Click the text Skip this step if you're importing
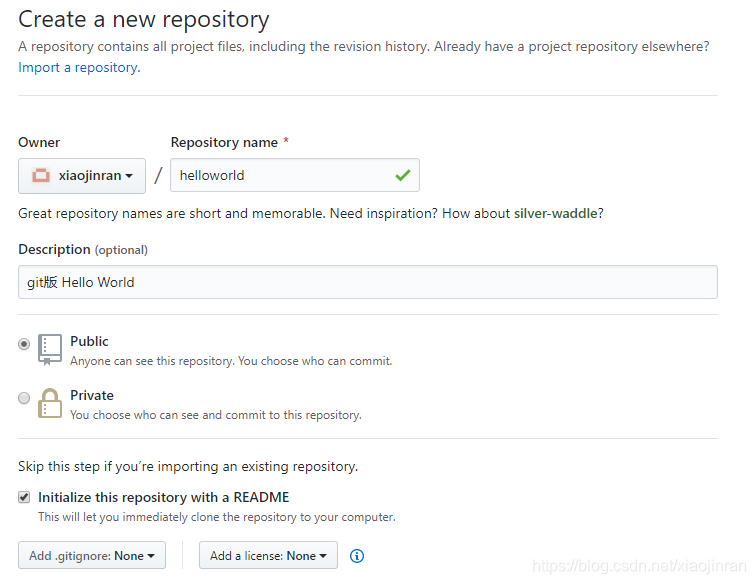Image resolution: width=755 pixels, height=584 pixels. 188,467
